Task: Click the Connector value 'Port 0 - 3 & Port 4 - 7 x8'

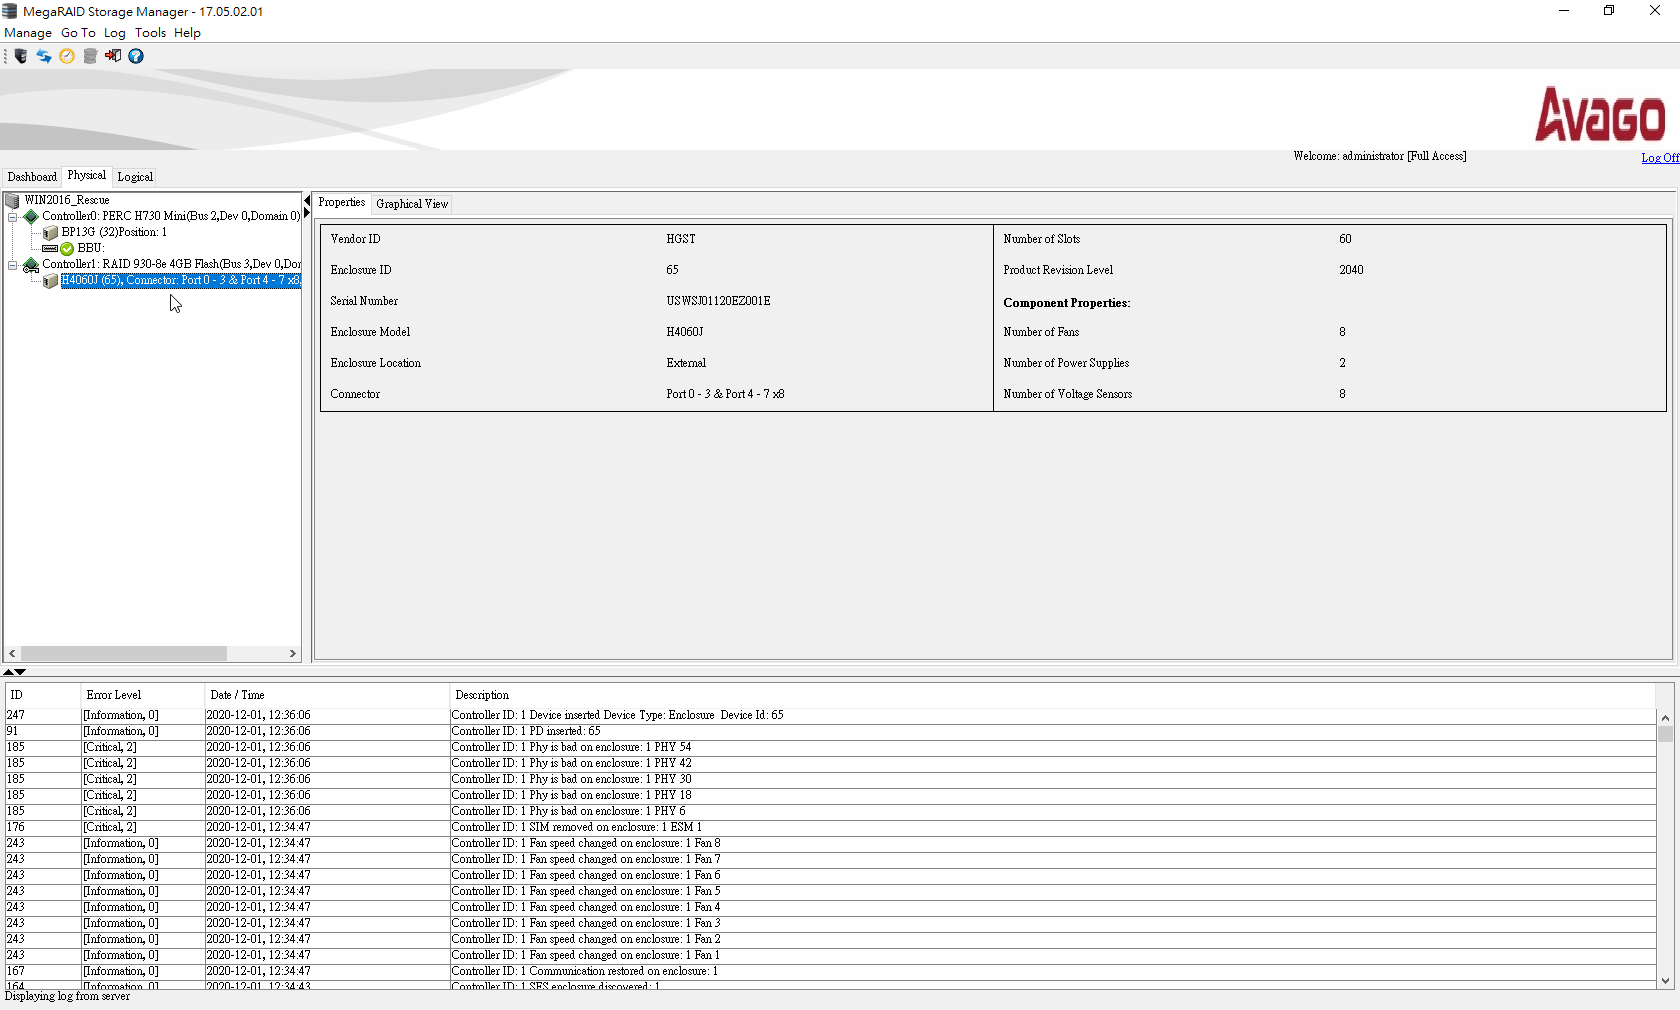Action: coord(725,394)
